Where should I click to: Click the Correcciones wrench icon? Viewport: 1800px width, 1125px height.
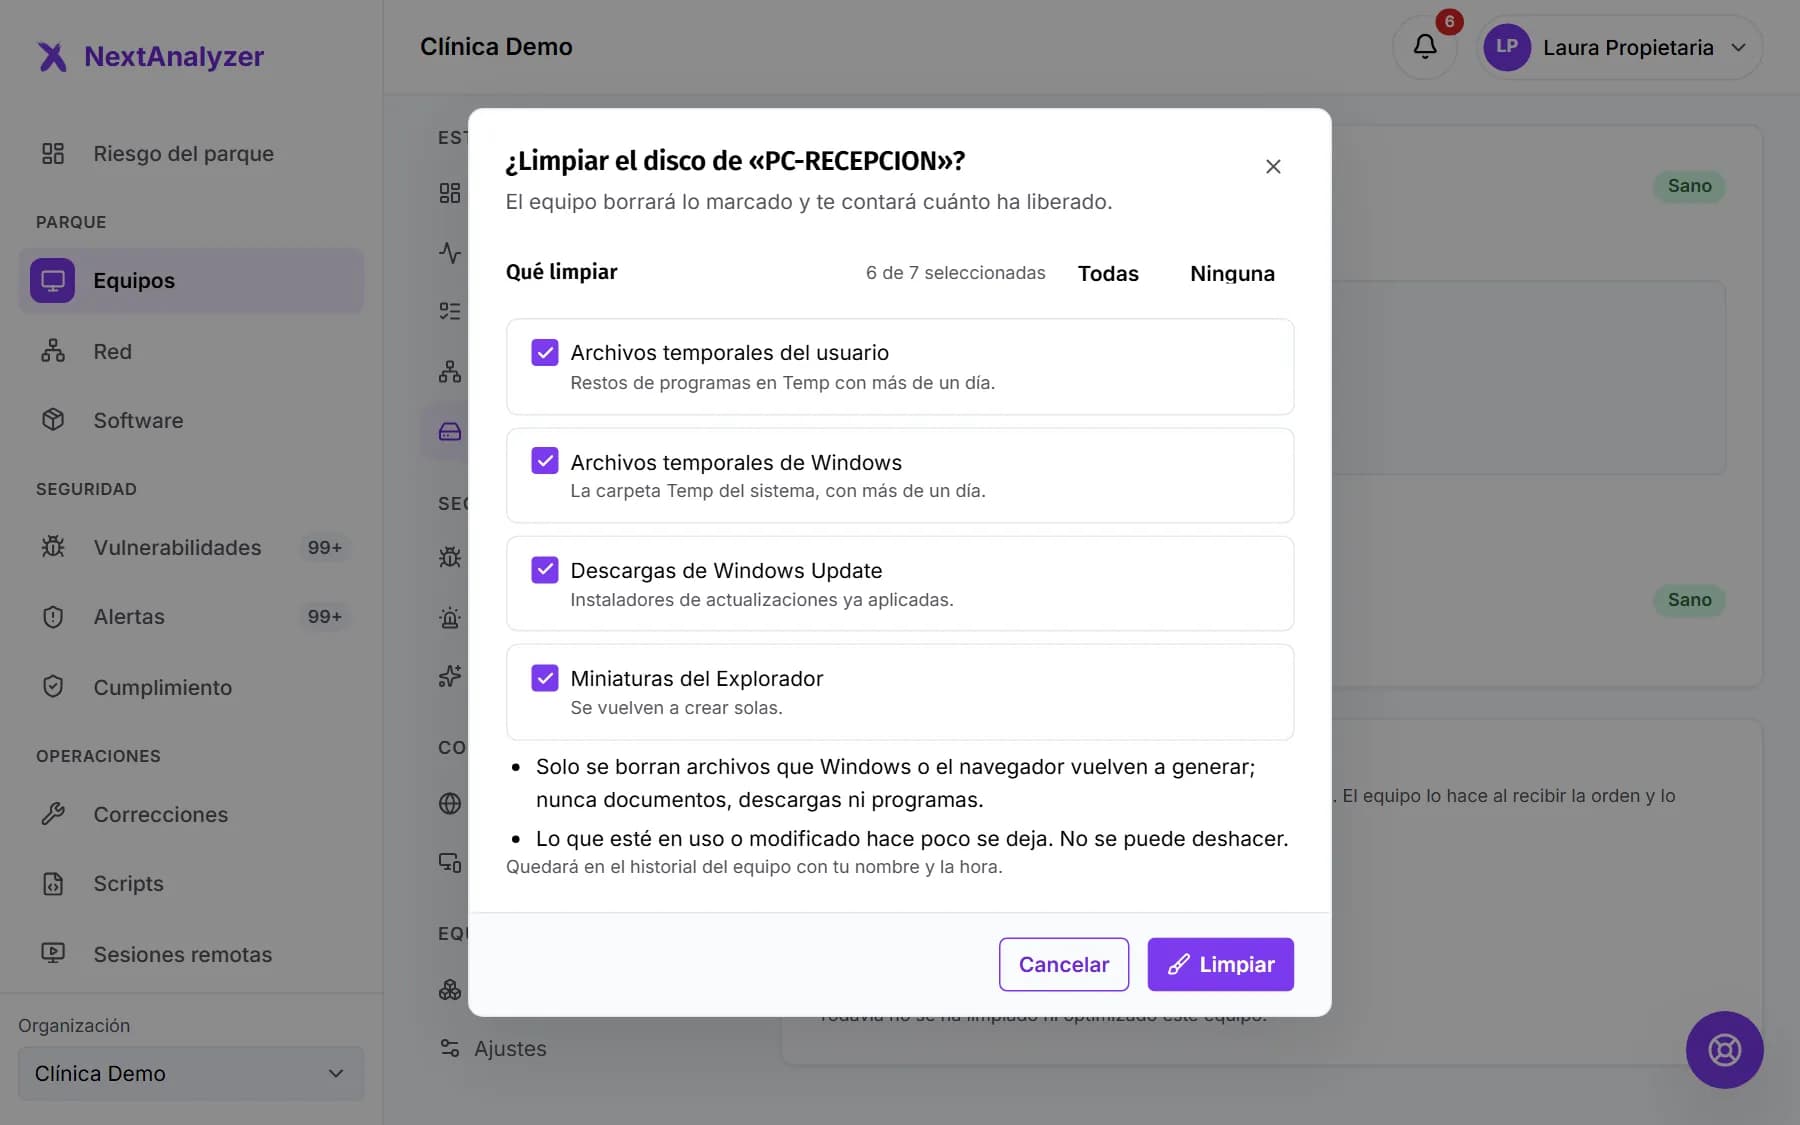(x=53, y=814)
